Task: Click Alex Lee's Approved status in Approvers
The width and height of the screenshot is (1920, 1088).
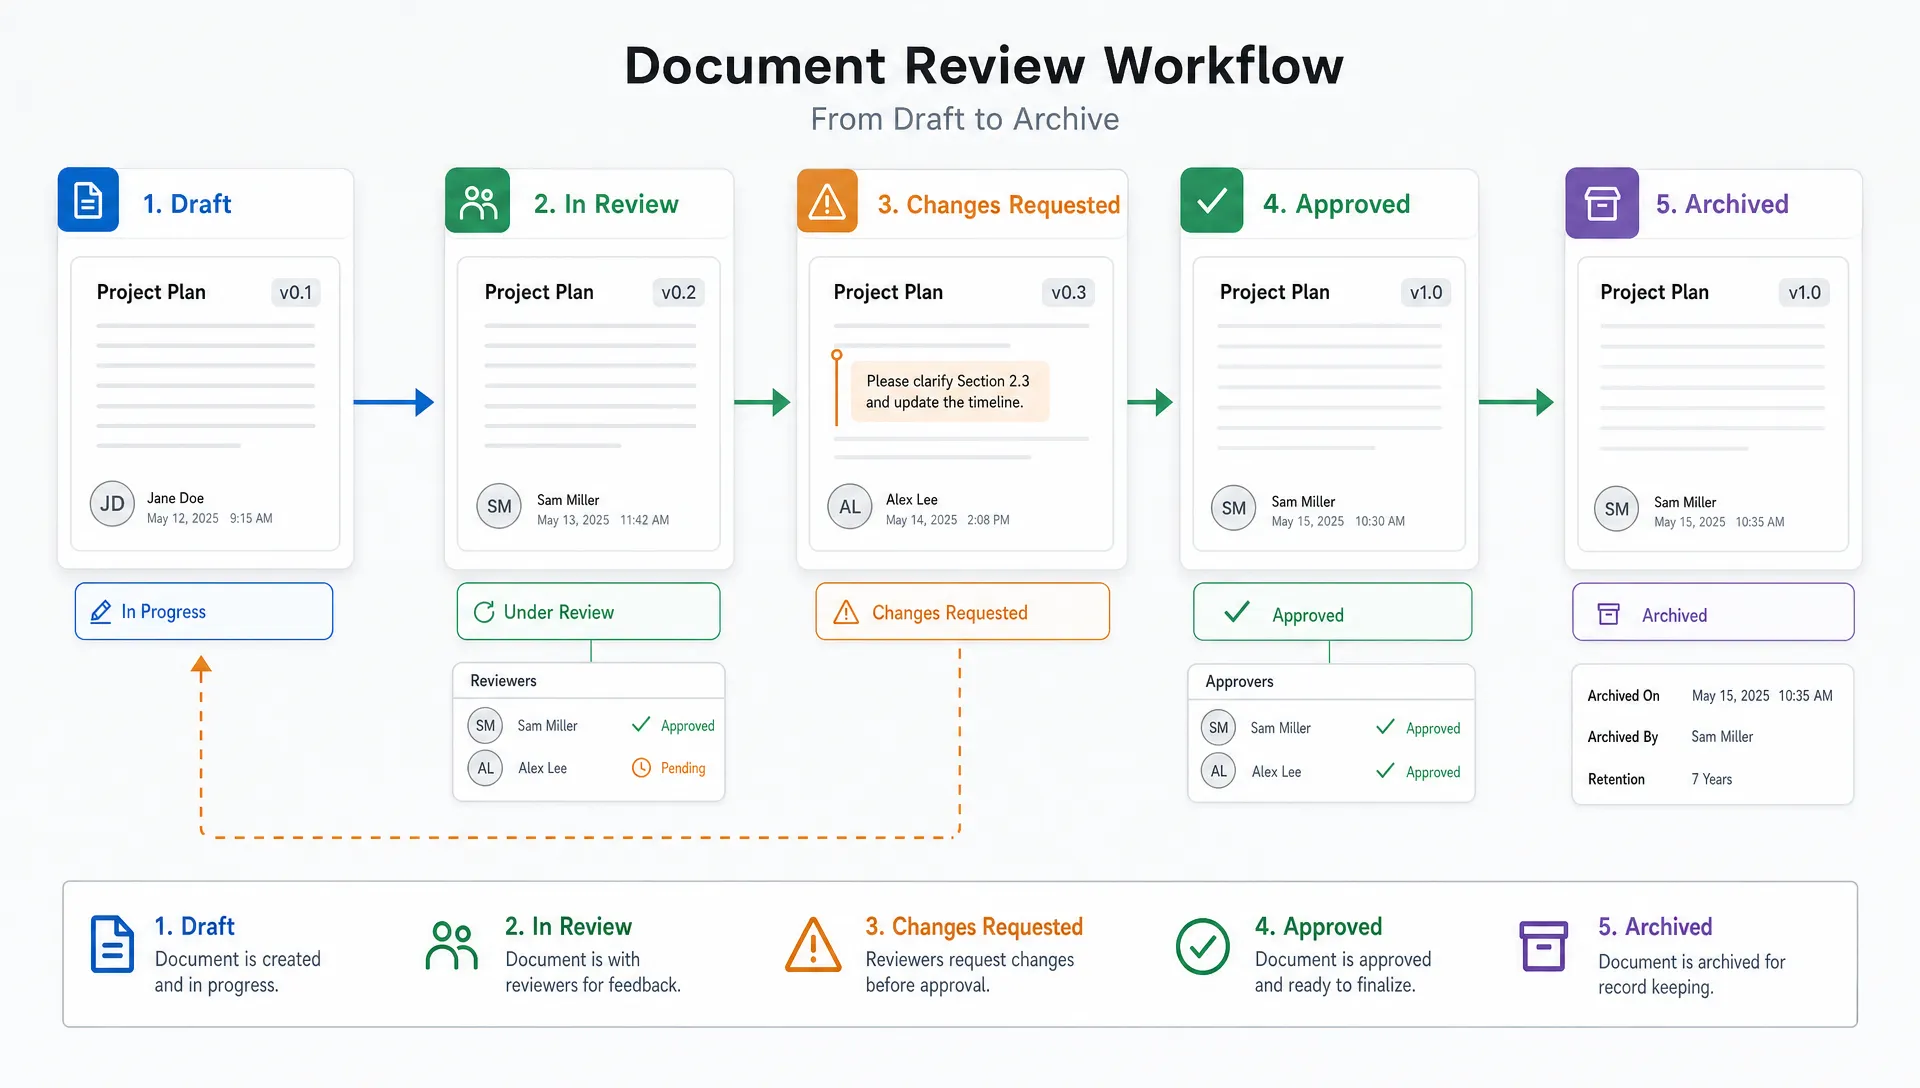Action: (x=1418, y=772)
